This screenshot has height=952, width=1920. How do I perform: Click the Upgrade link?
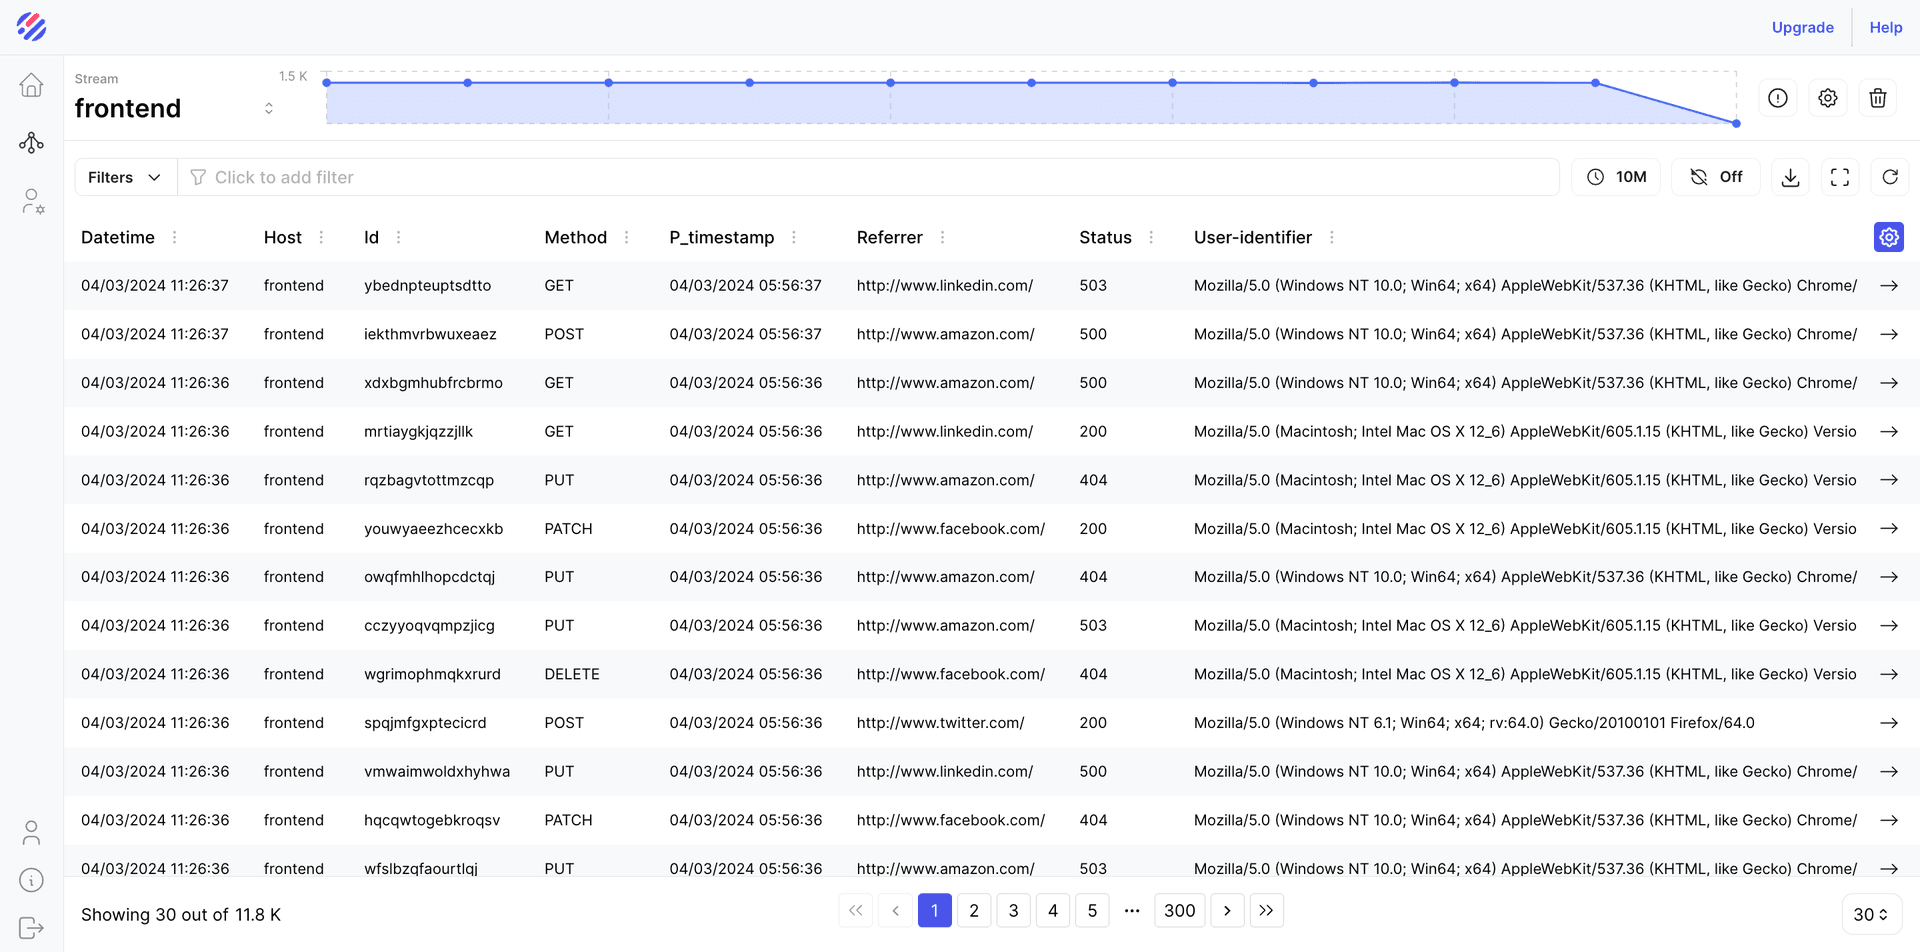(1802, 27)
